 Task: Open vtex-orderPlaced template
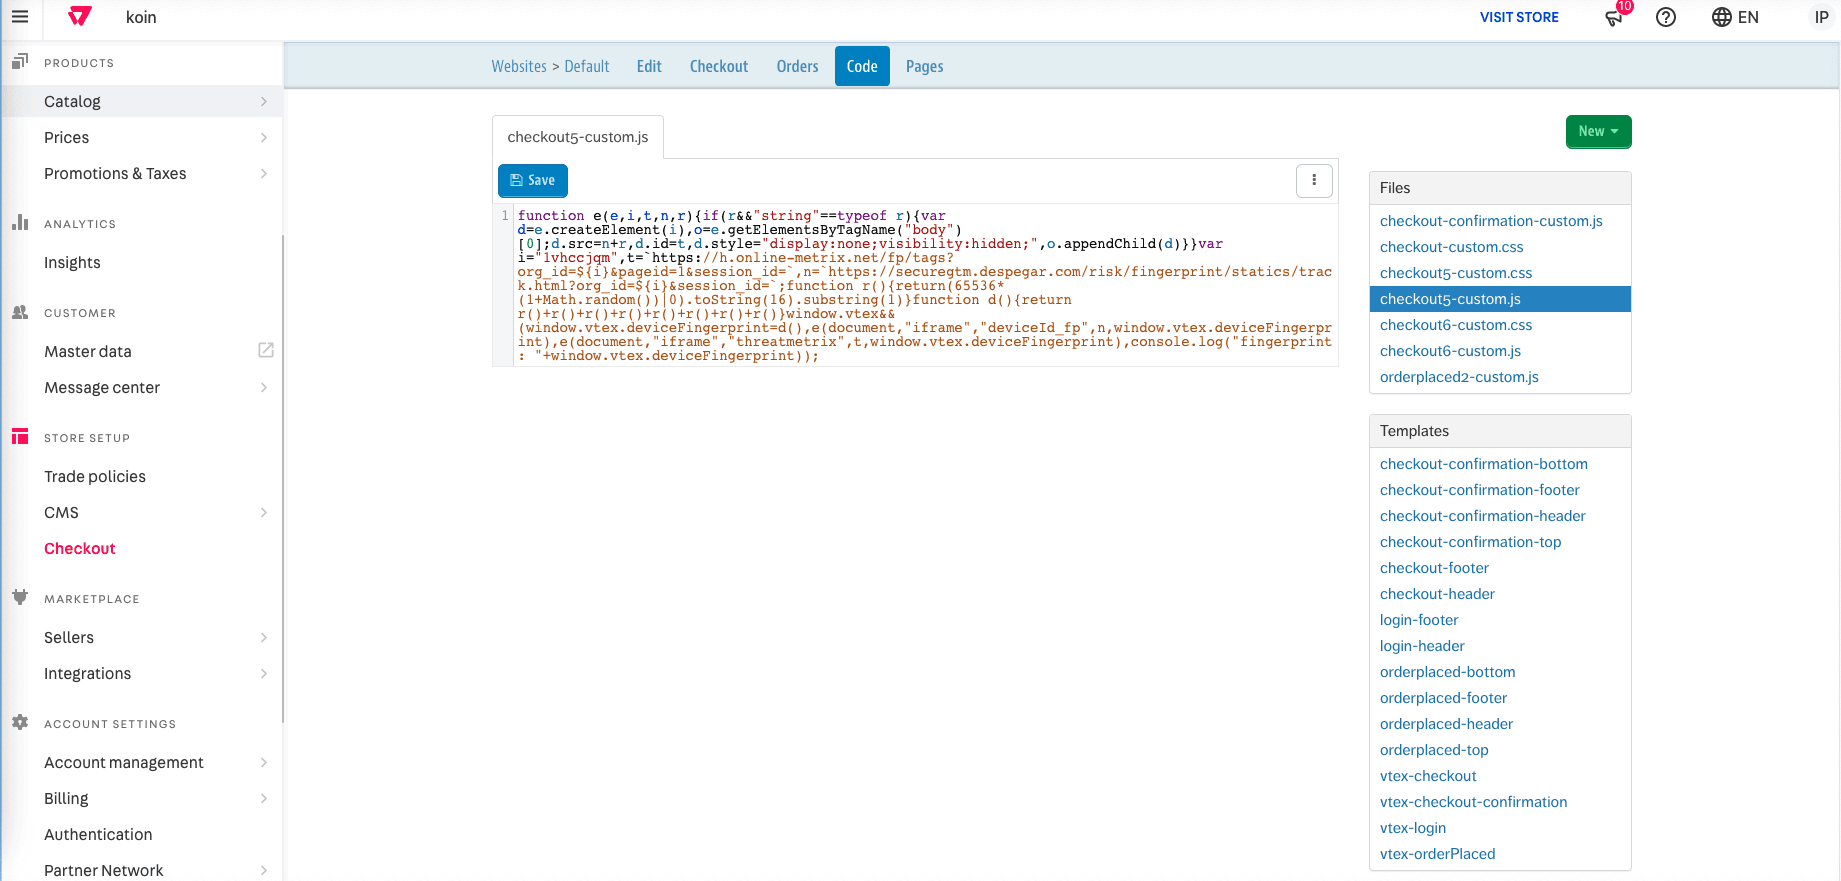(1438, 854)
